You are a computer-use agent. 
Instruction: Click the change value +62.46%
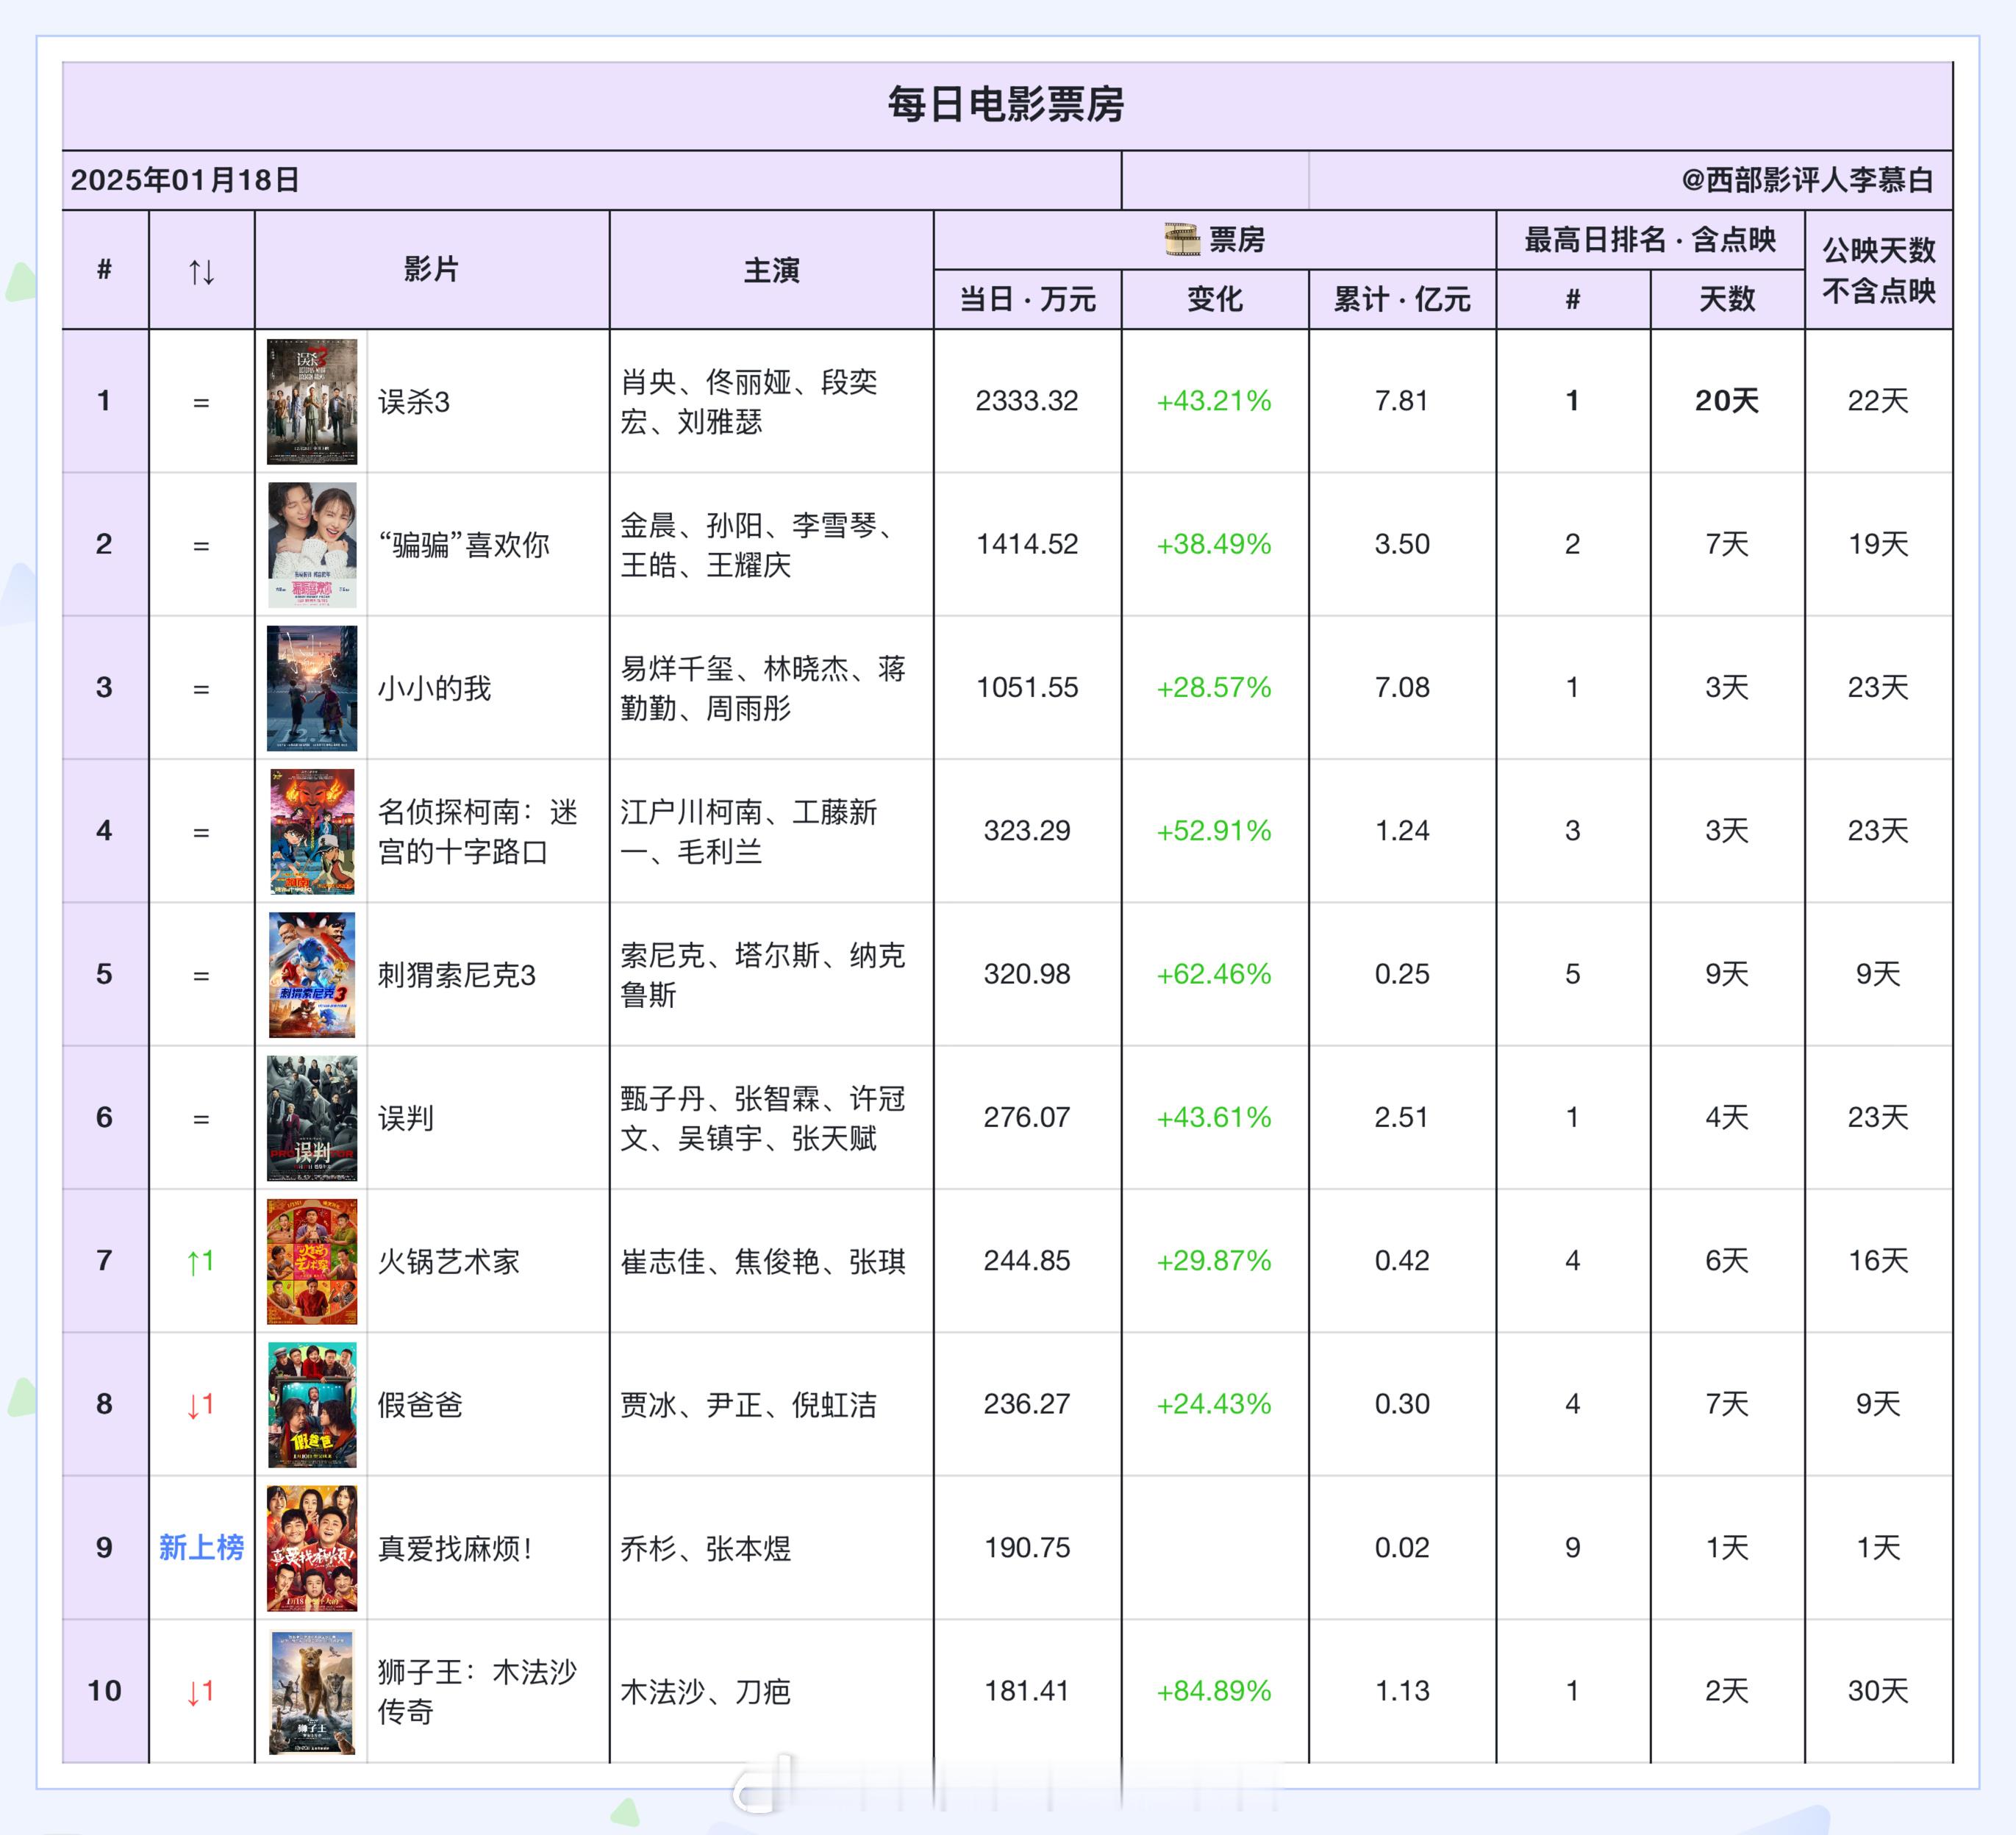pyautogui.click(x=1214, y=974)
